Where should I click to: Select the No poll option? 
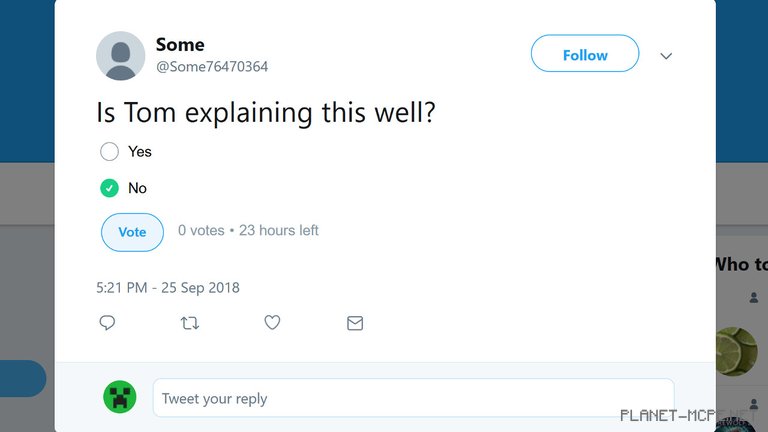click(110, 188)
